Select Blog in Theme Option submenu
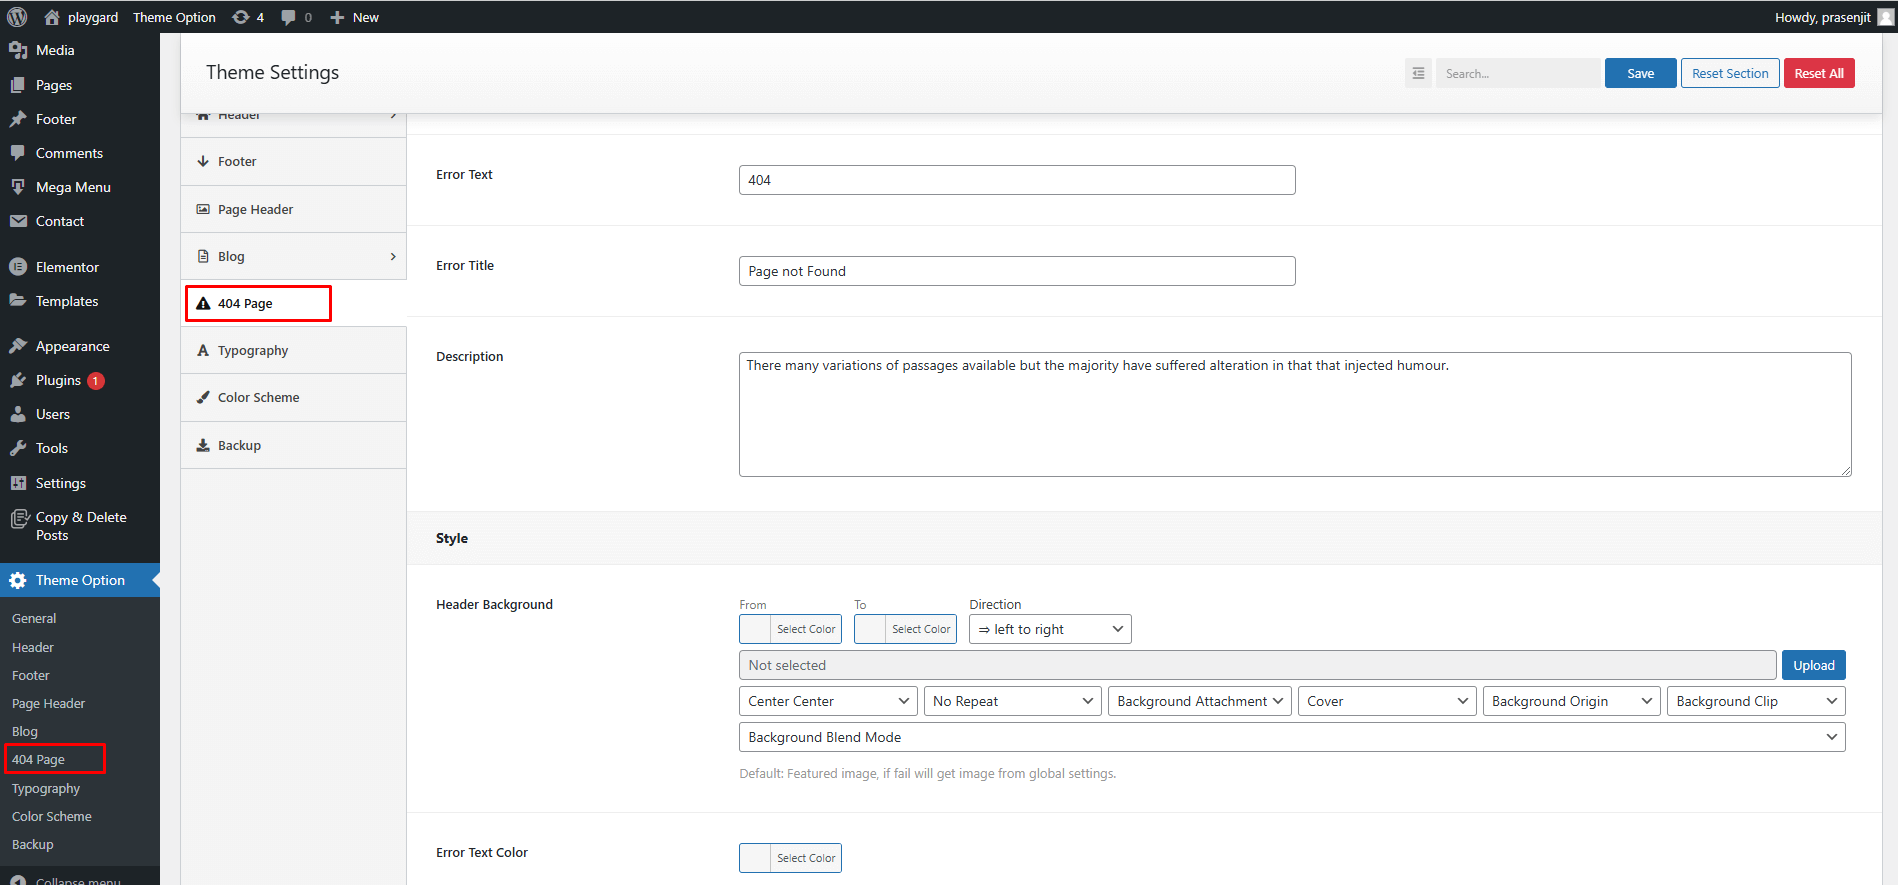Viewport: 1898px width, 885px height. click(25, 731)
